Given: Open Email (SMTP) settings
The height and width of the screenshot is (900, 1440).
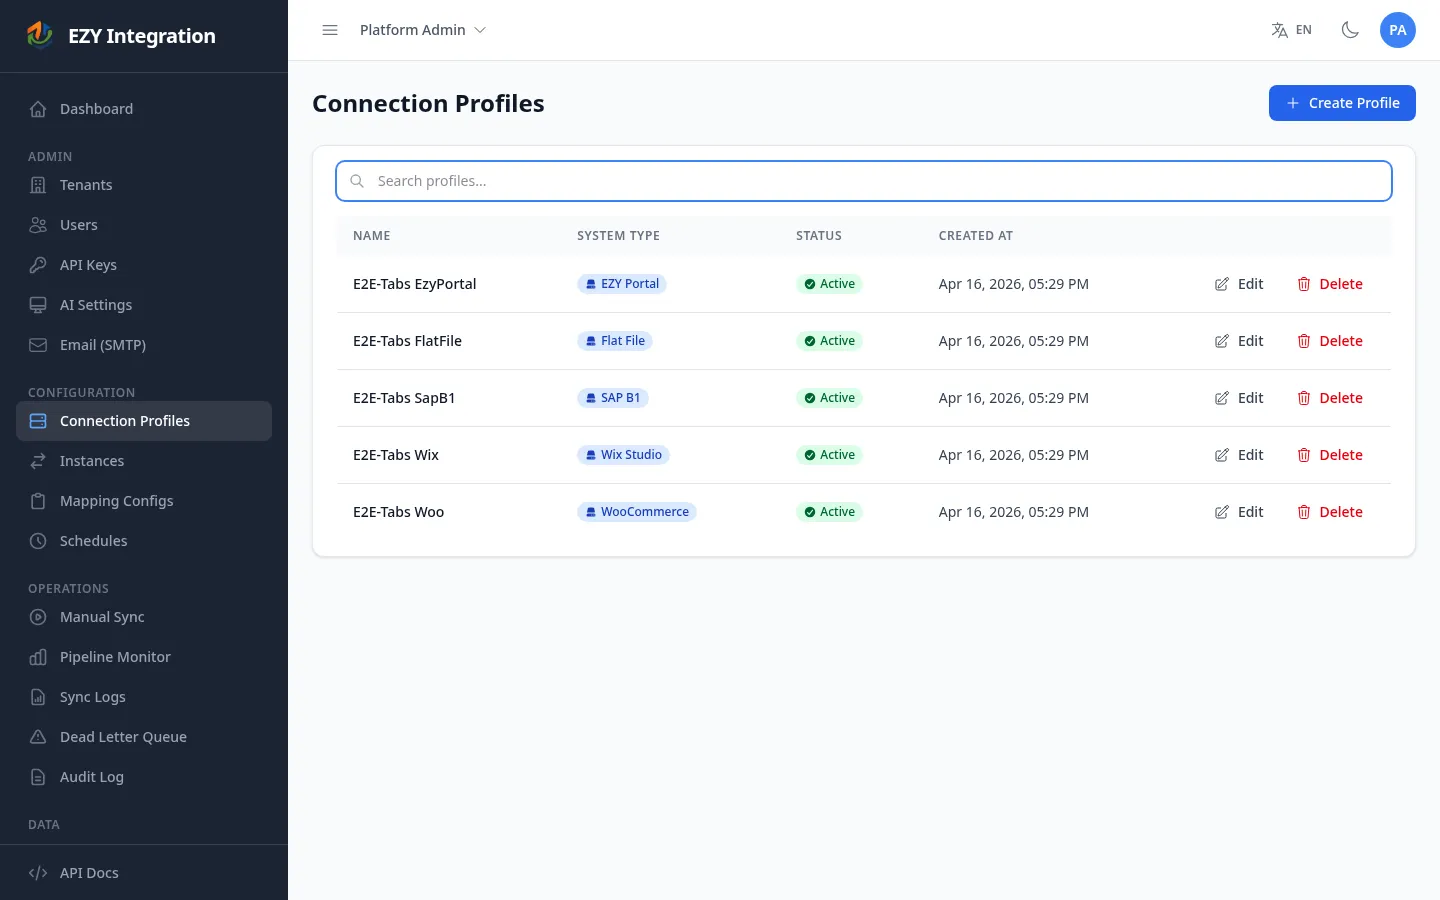Looking at the screenshot, I should point(144,345).
